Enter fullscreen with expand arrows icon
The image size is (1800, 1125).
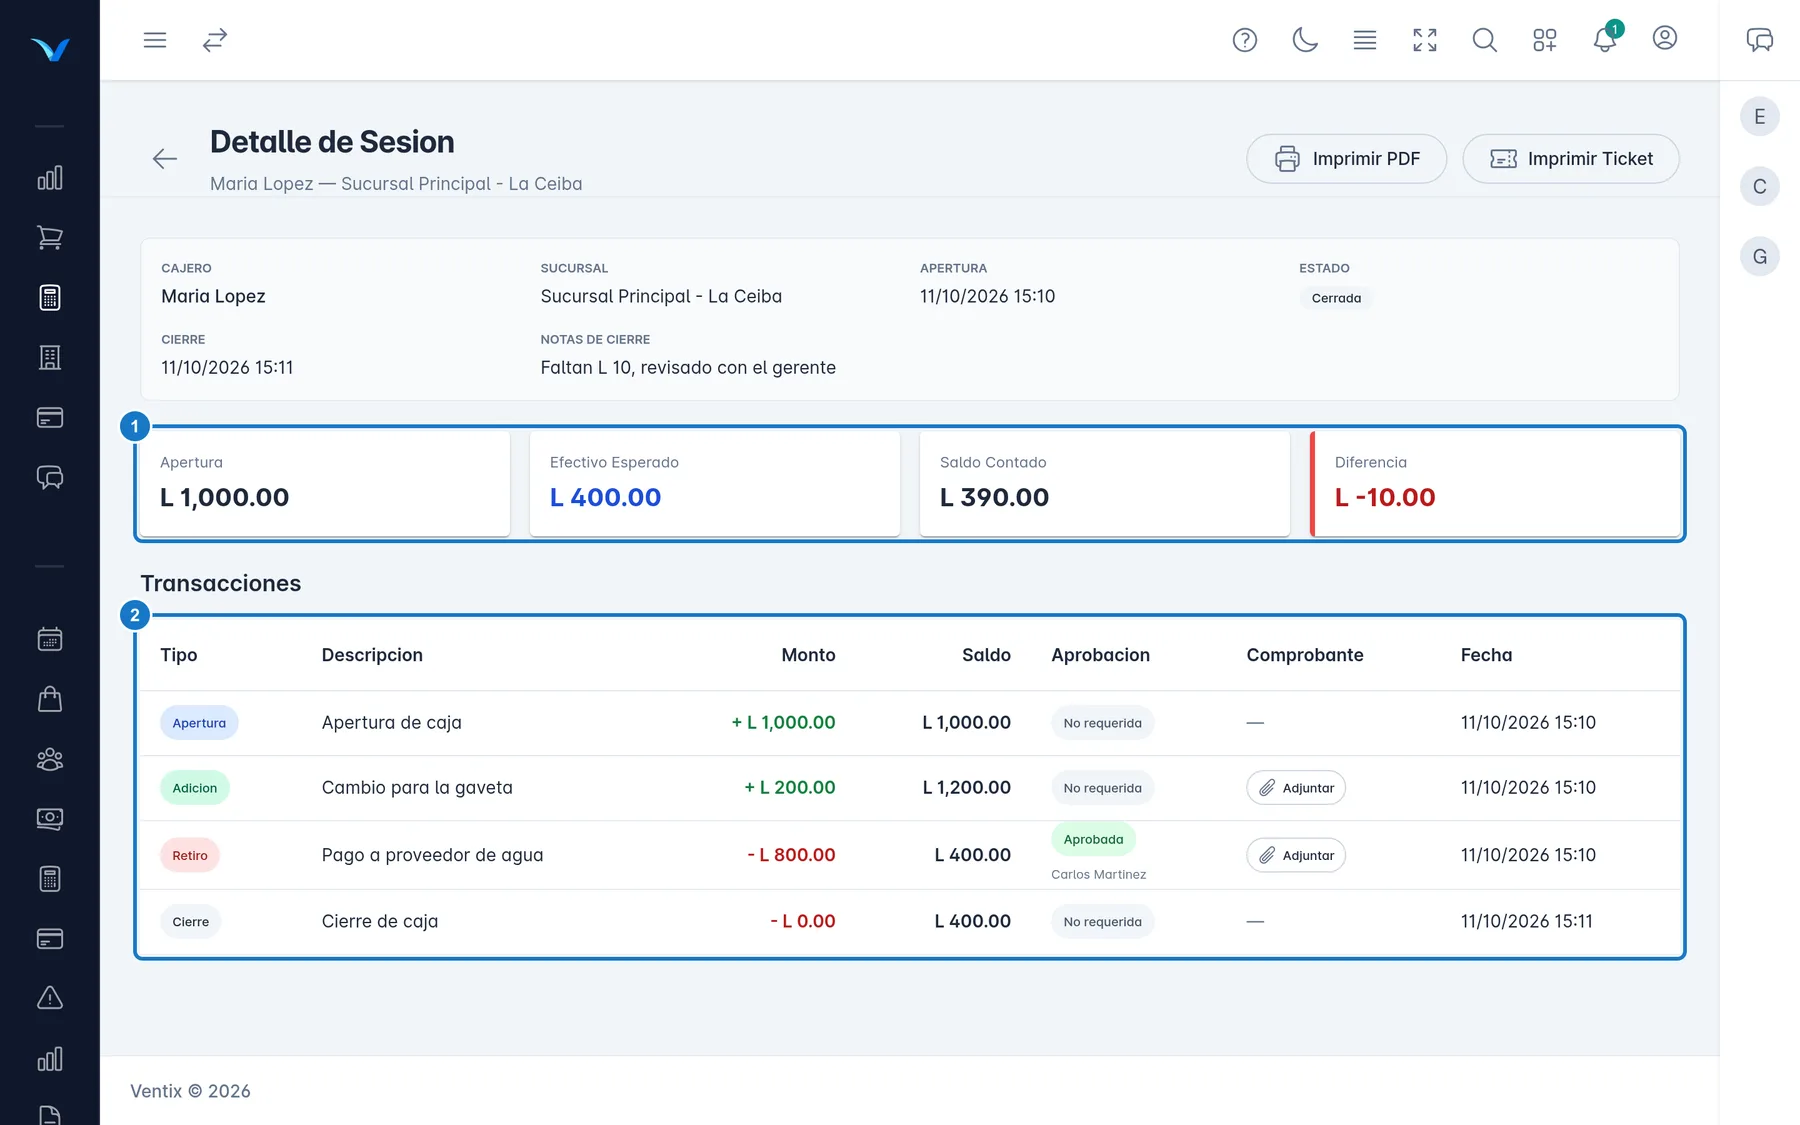pyautogui.click(x=1425, y=40)
